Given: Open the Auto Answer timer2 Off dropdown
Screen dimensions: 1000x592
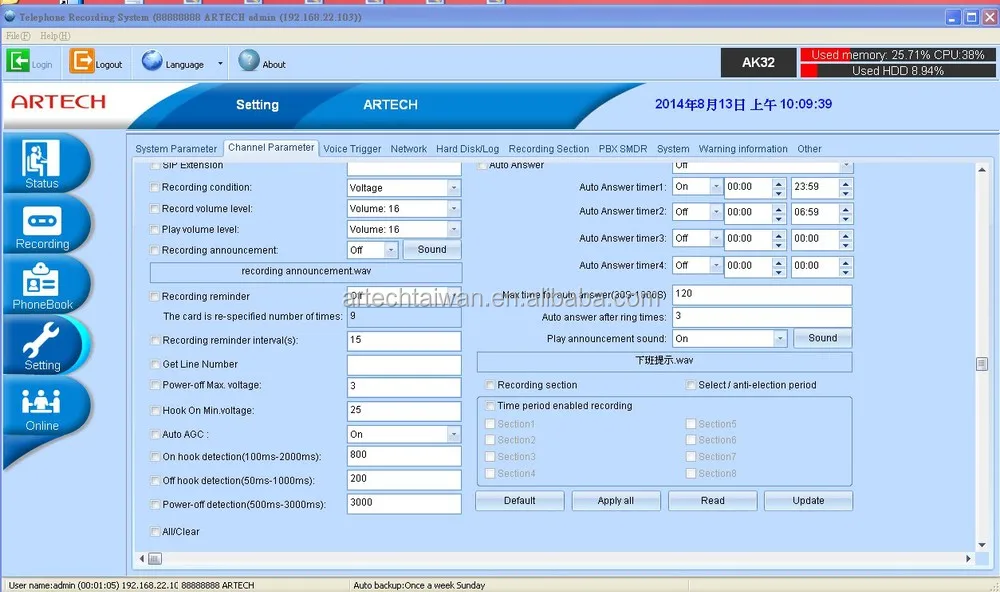Looking at the screenshot, I should point(698,212).
